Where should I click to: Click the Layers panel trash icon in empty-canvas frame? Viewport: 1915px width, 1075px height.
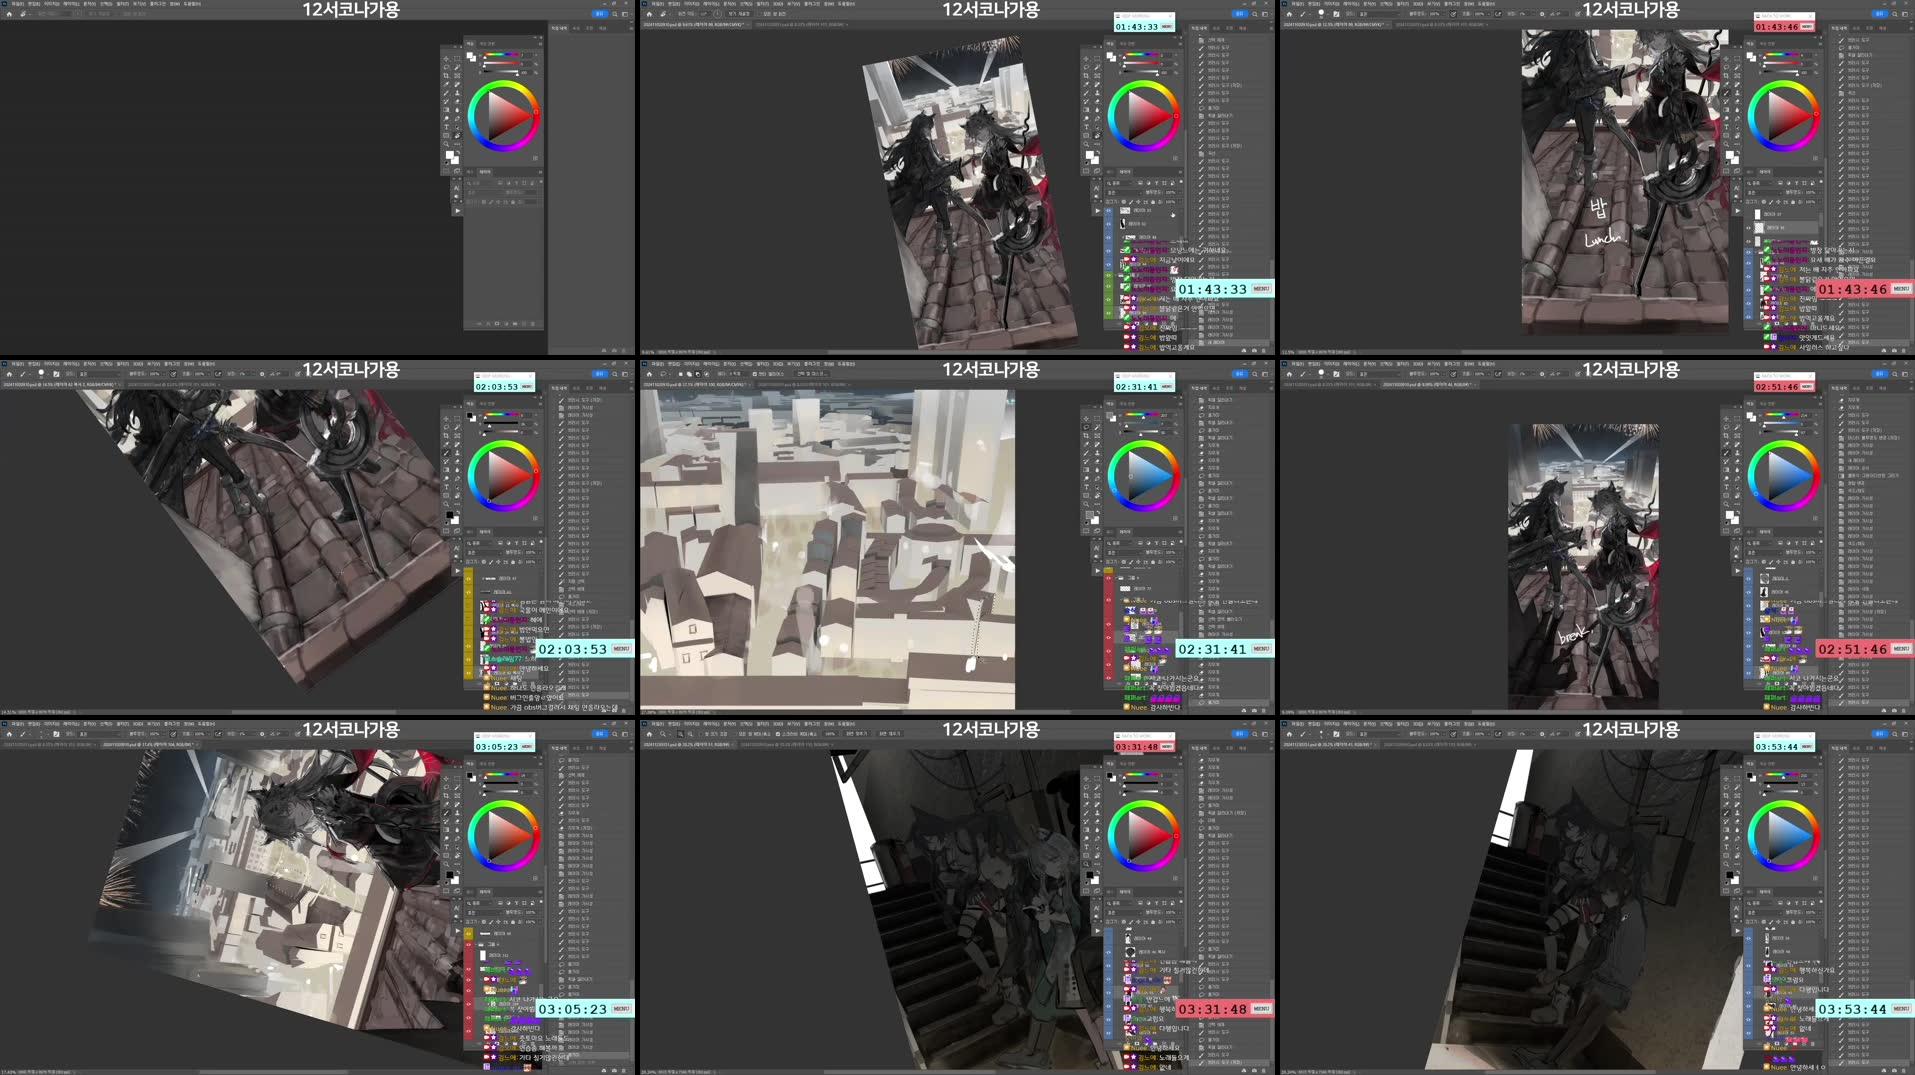click(x=533, y=324)
